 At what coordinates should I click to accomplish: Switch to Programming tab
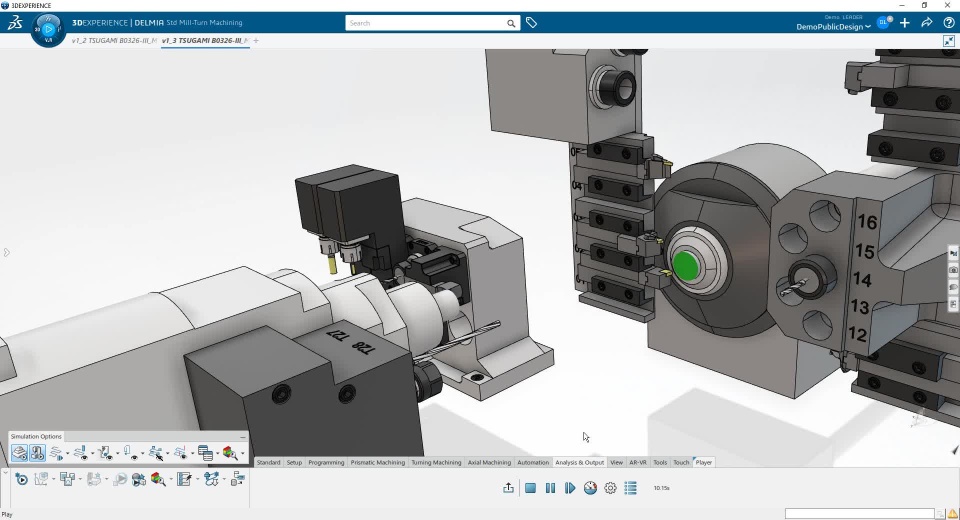[326, 462]
